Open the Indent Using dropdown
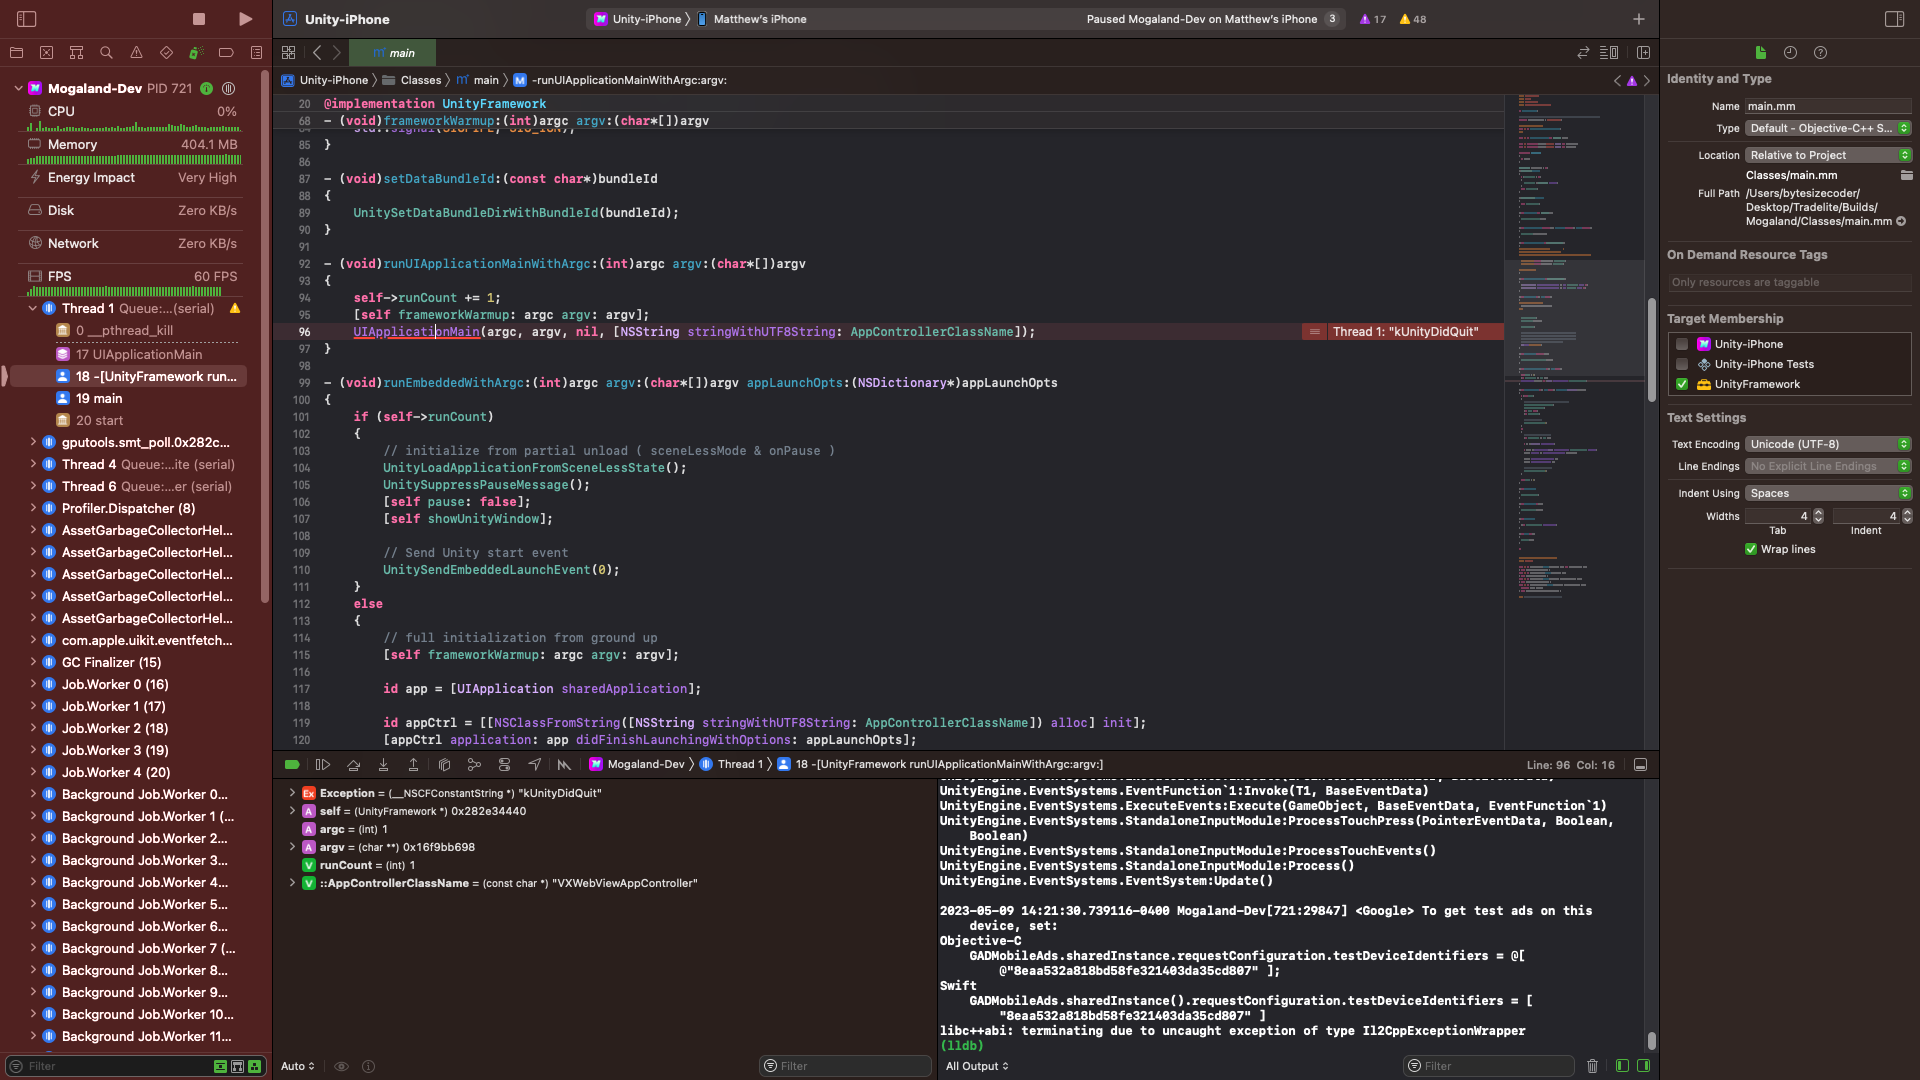This screenshot has width=1920, height=1080. pos(1827,493)
